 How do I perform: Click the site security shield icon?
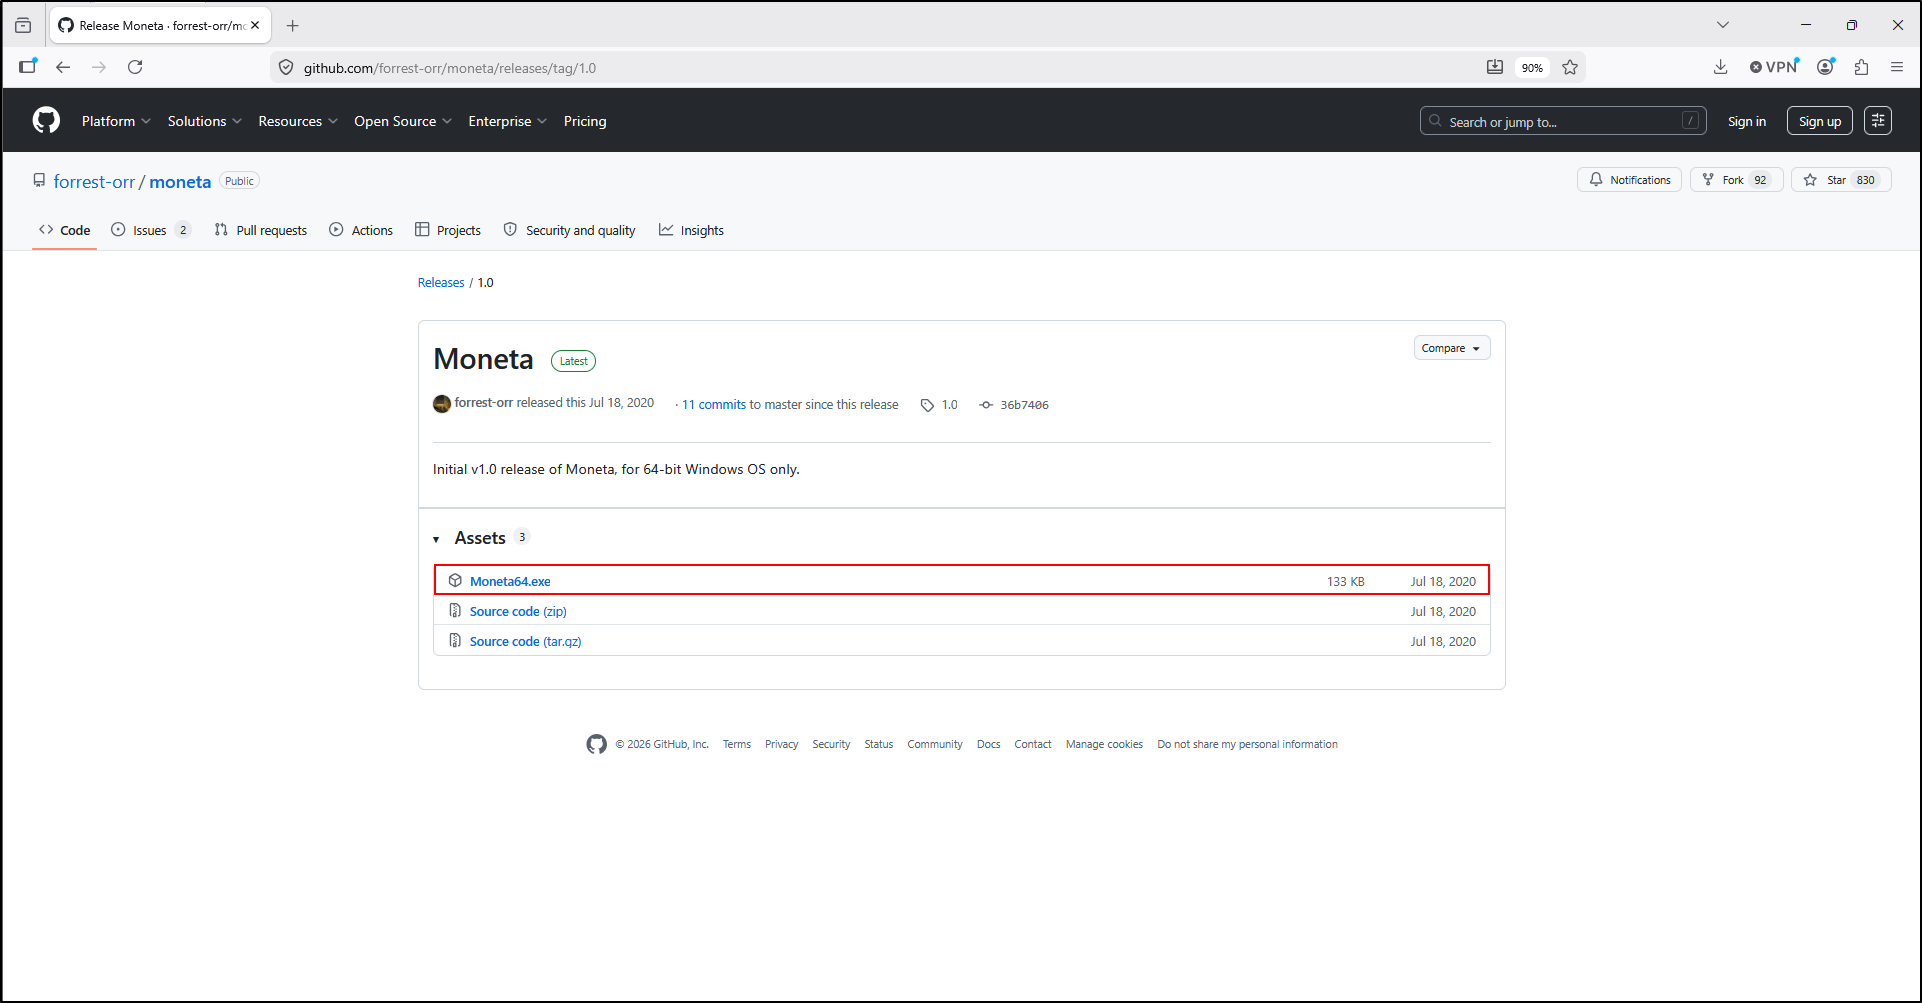click(x=286, y=68)
